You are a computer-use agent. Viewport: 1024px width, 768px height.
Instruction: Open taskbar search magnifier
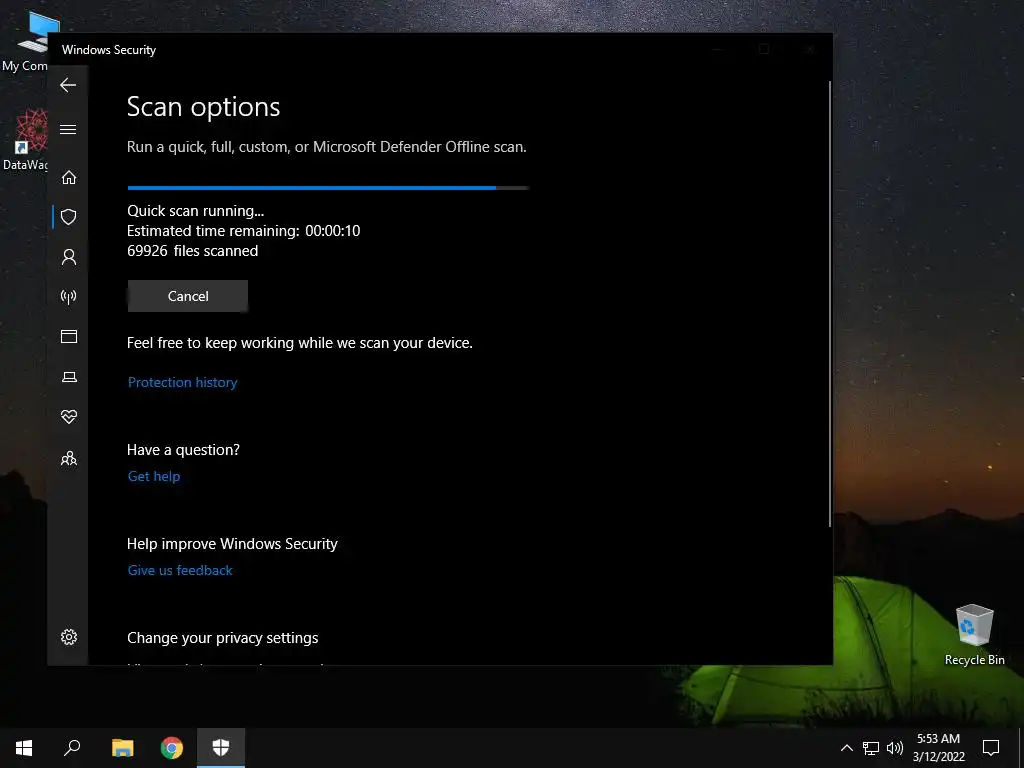pos(72,748)
